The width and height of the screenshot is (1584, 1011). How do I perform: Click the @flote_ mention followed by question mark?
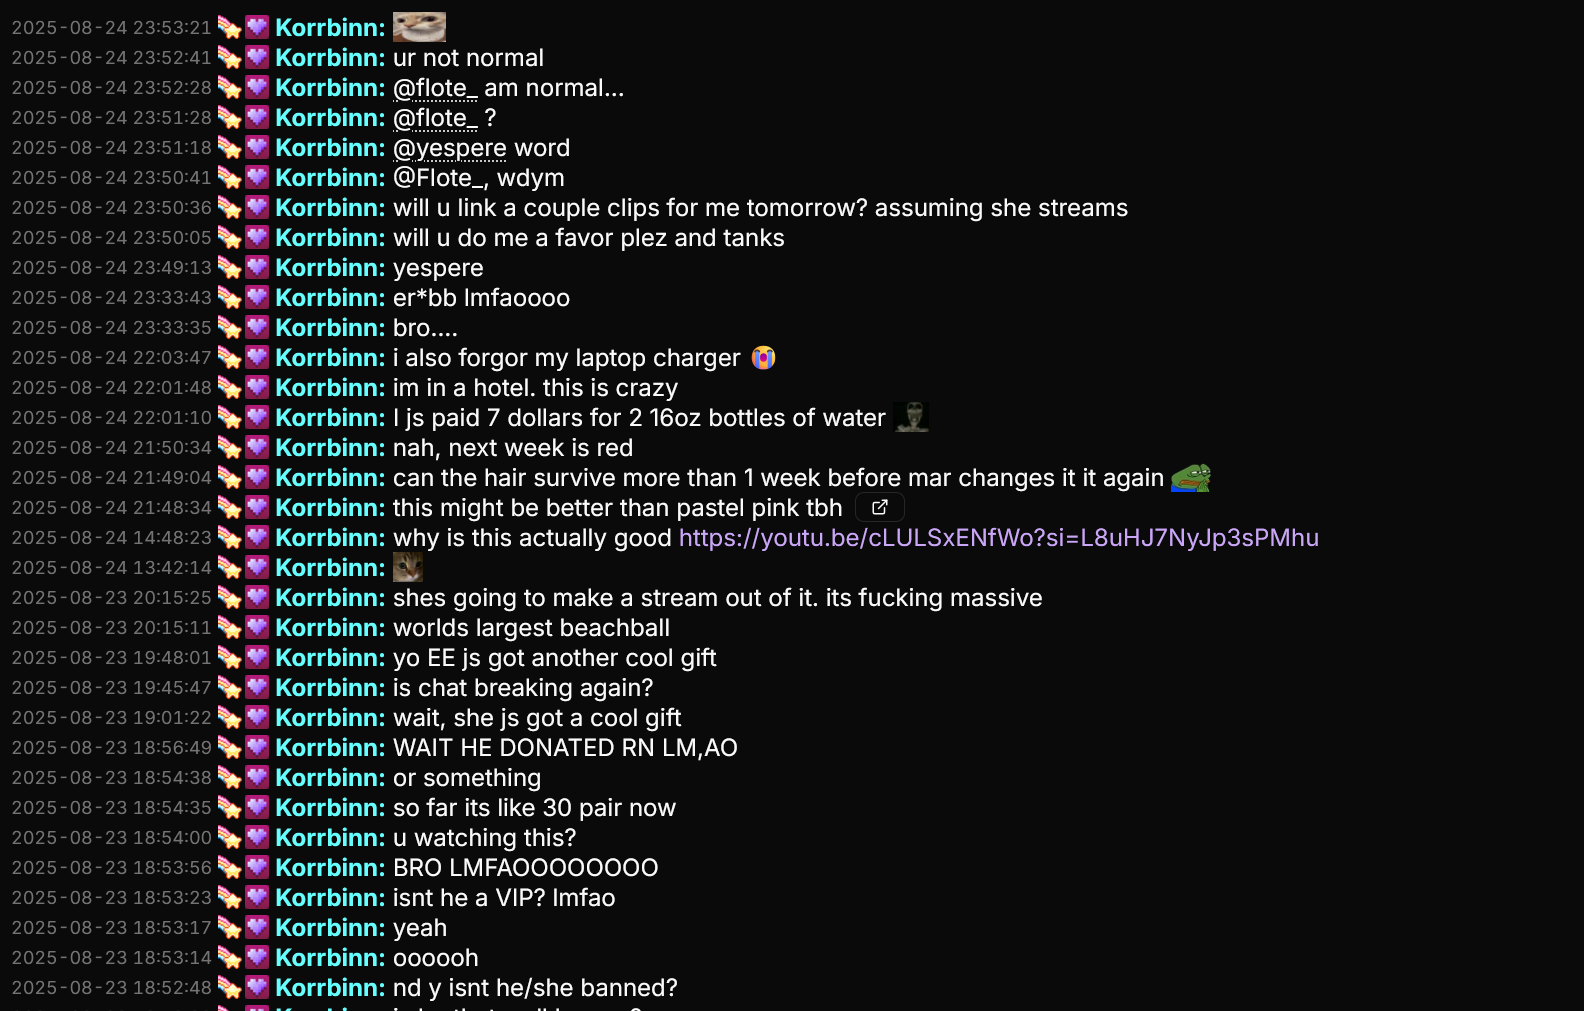point(435,118)
